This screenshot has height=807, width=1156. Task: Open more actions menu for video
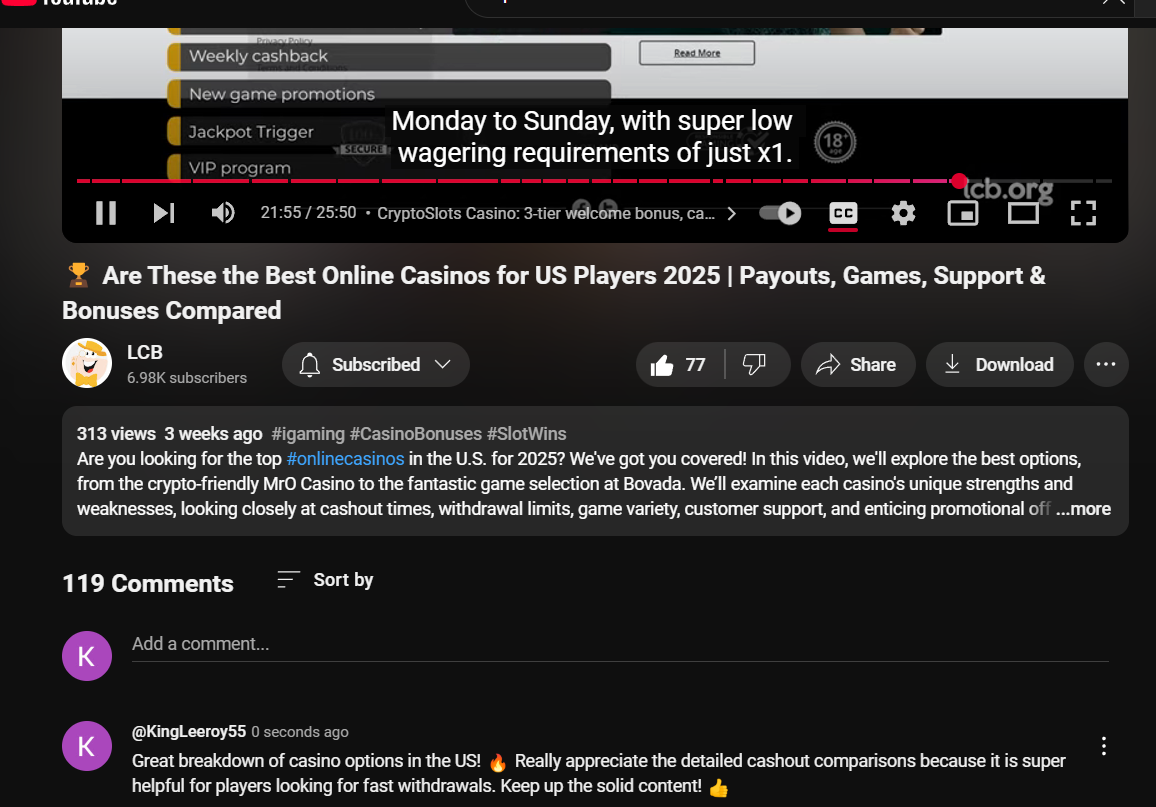(x=1106, y=365)
